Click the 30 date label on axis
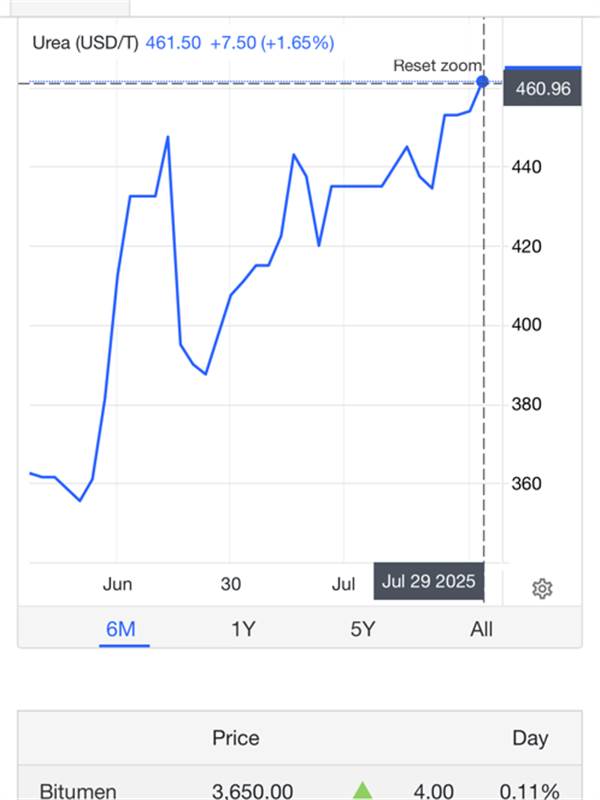Viewport: 600px width, 800px height. [231, 584]
